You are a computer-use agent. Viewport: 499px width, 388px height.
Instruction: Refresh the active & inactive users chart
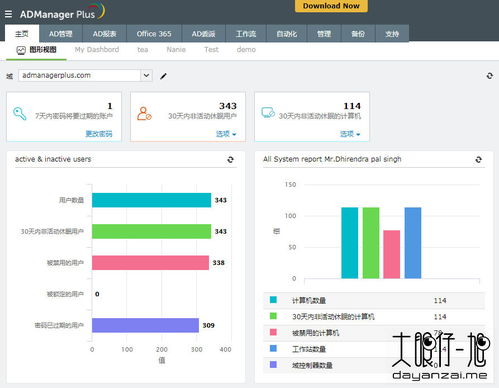(x=230, y=160)
